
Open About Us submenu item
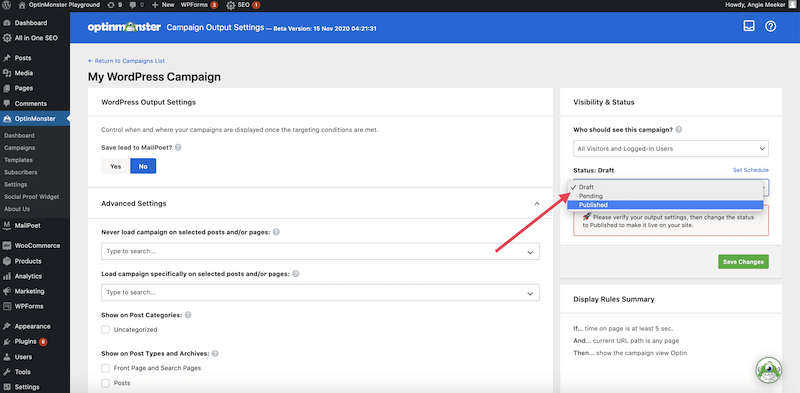pyautogui.click(x=17, y=209)
